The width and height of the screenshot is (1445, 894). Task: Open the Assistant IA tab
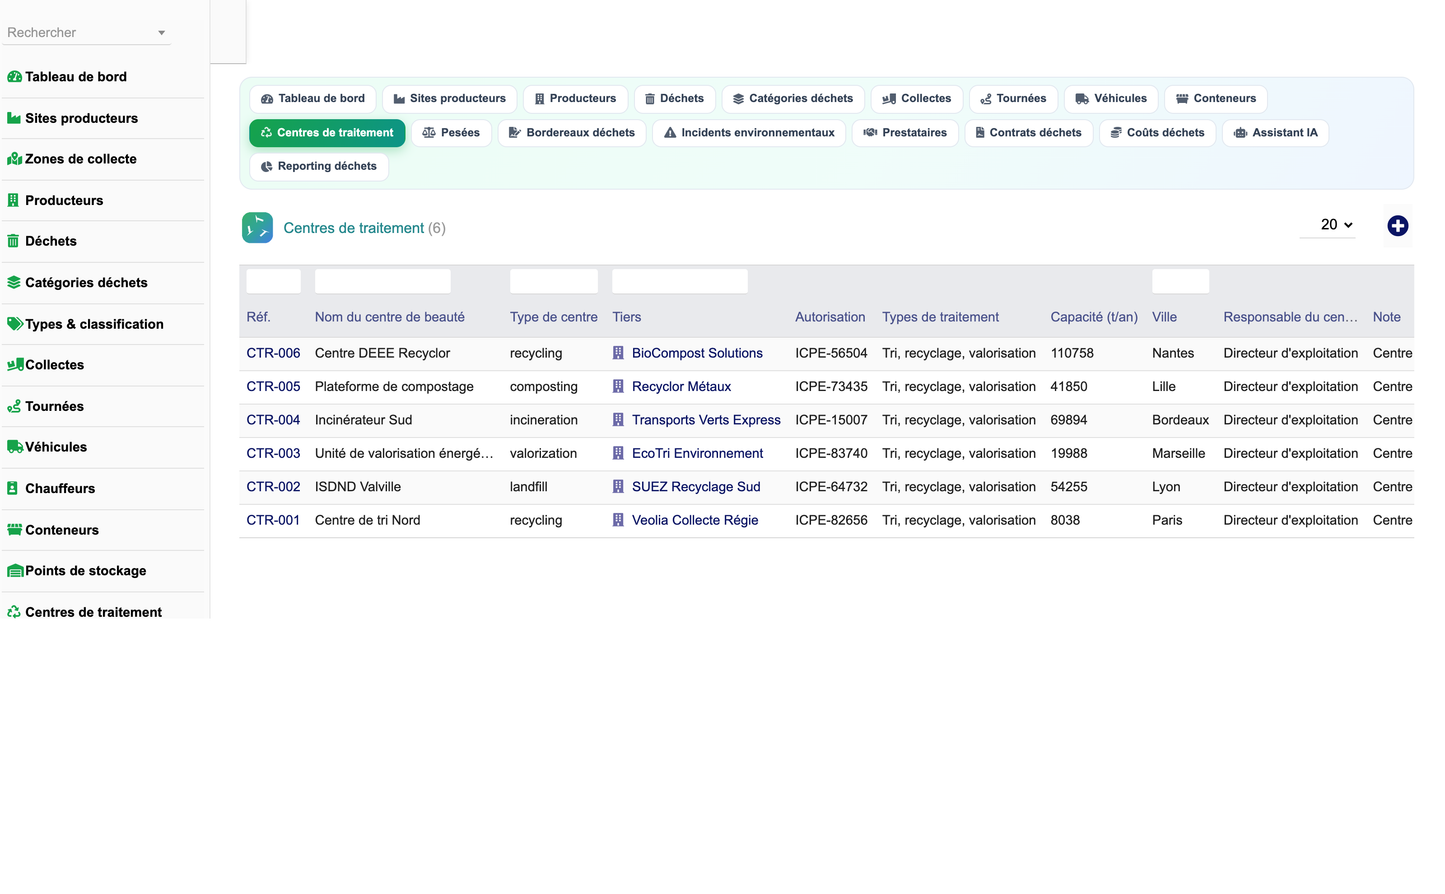point(1276,133)
